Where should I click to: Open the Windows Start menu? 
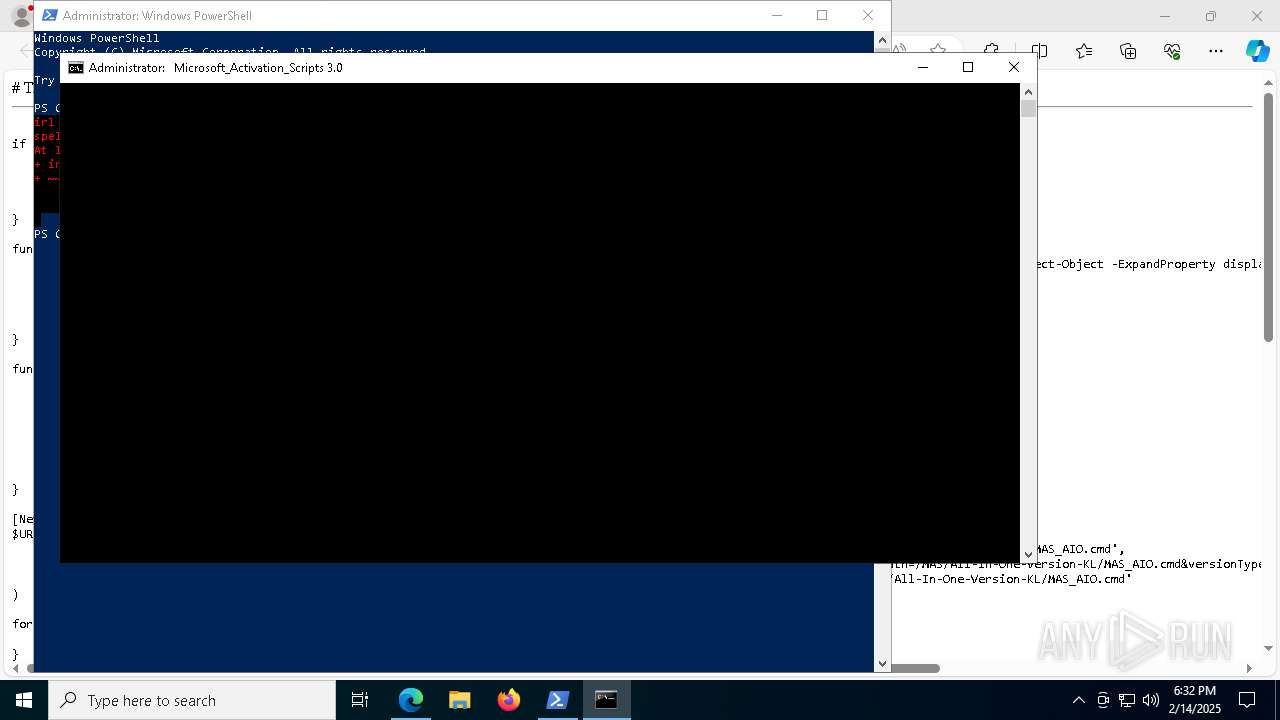[24, 700]
